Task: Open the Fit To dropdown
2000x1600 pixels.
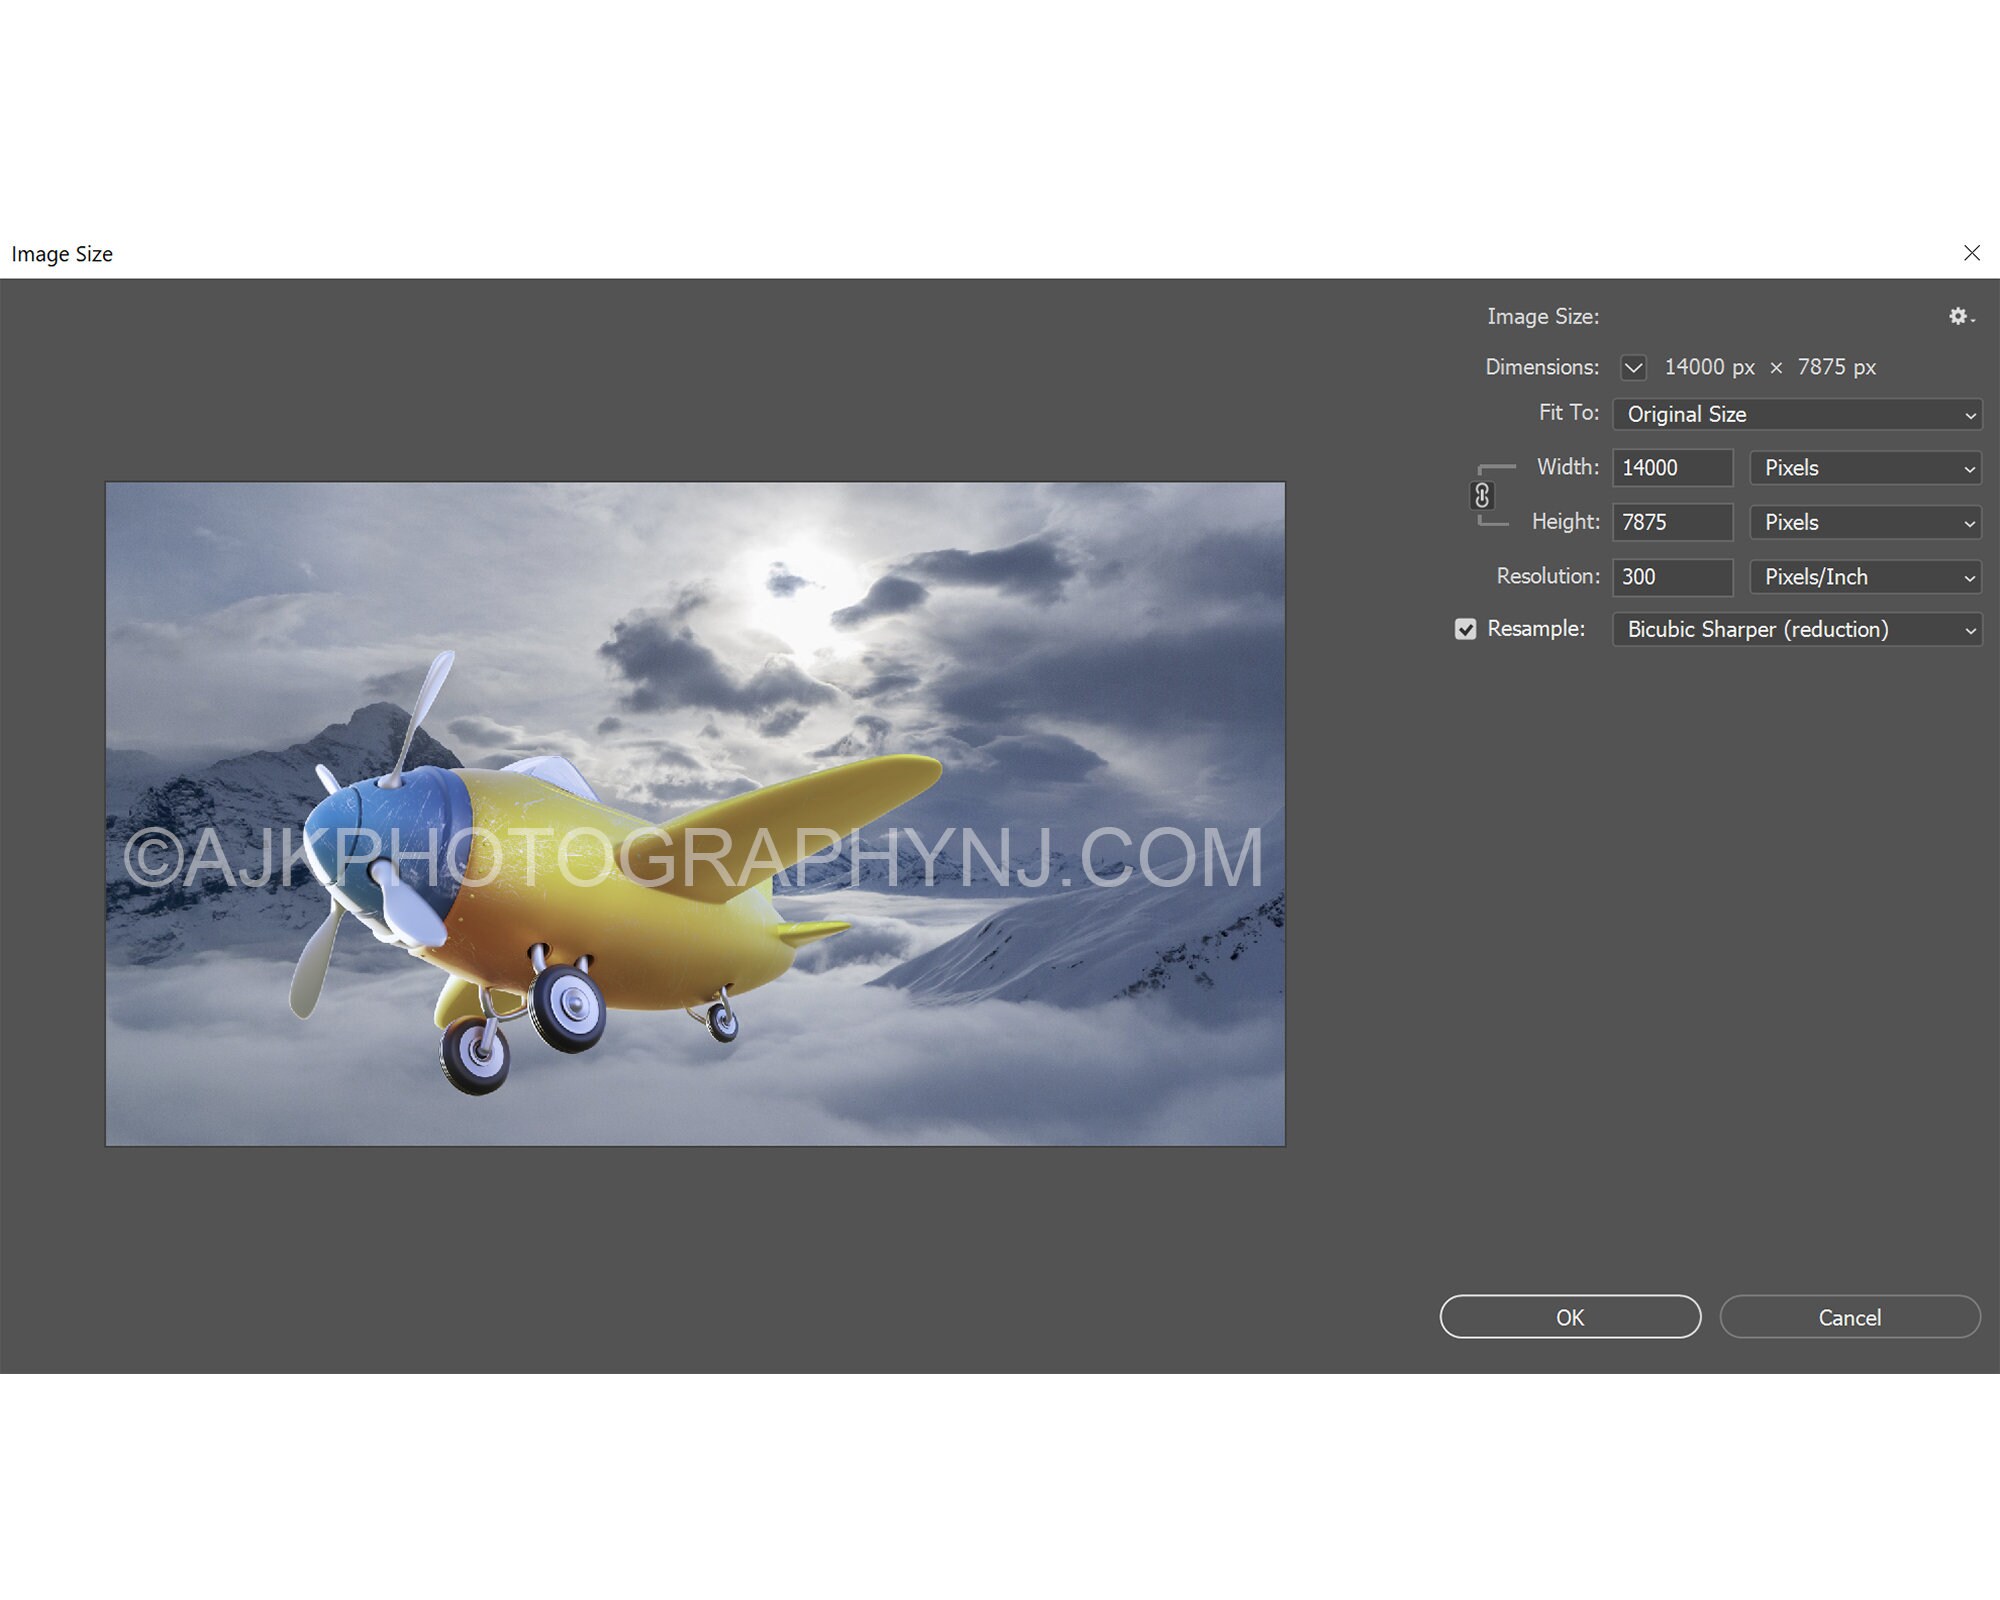Action: (1797, 414)
